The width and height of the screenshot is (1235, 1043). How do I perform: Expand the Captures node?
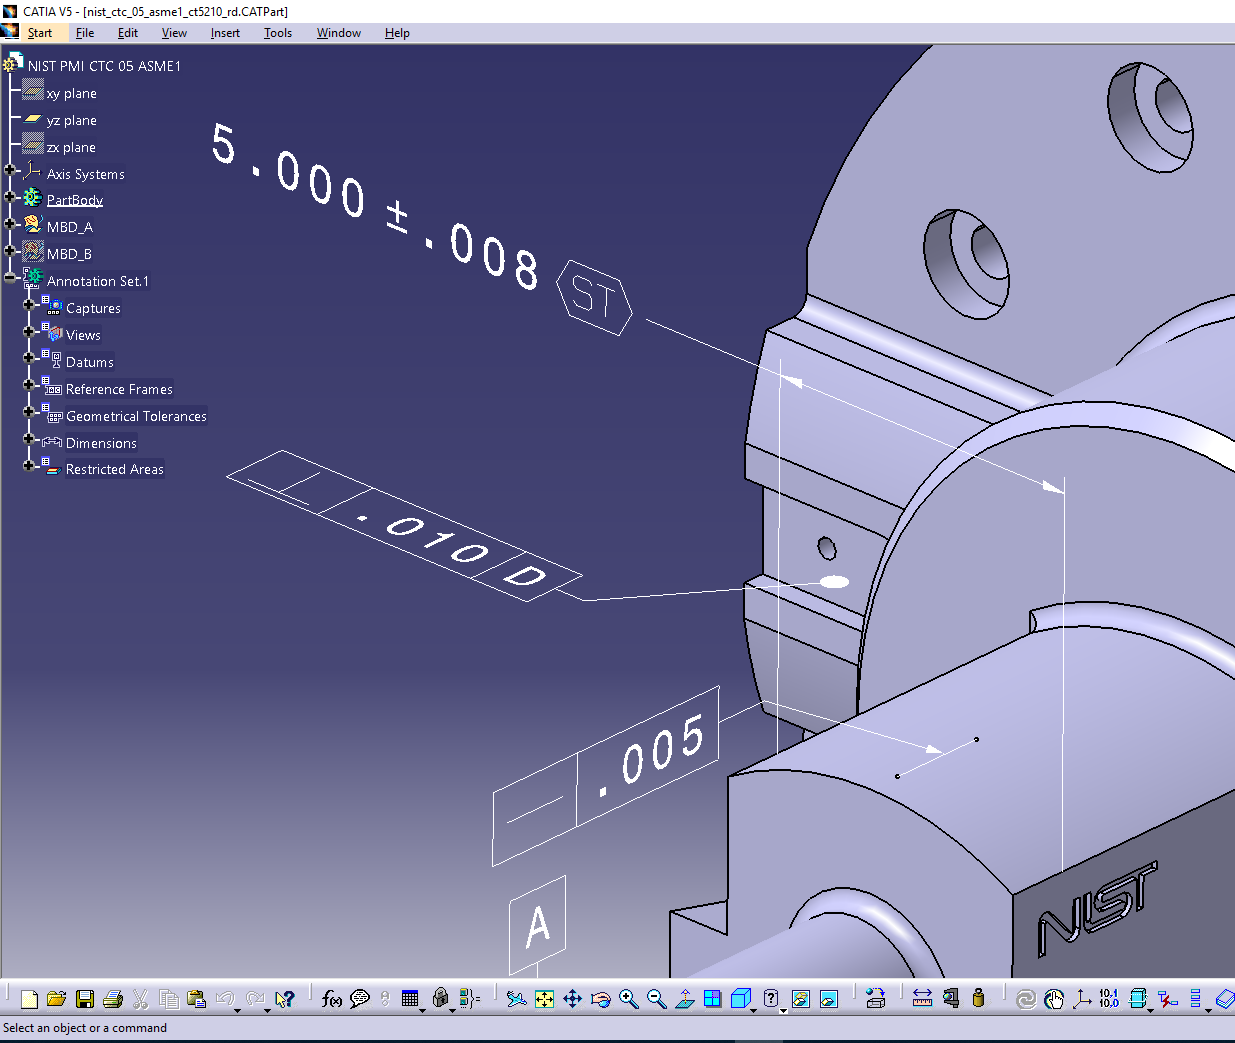29,305
